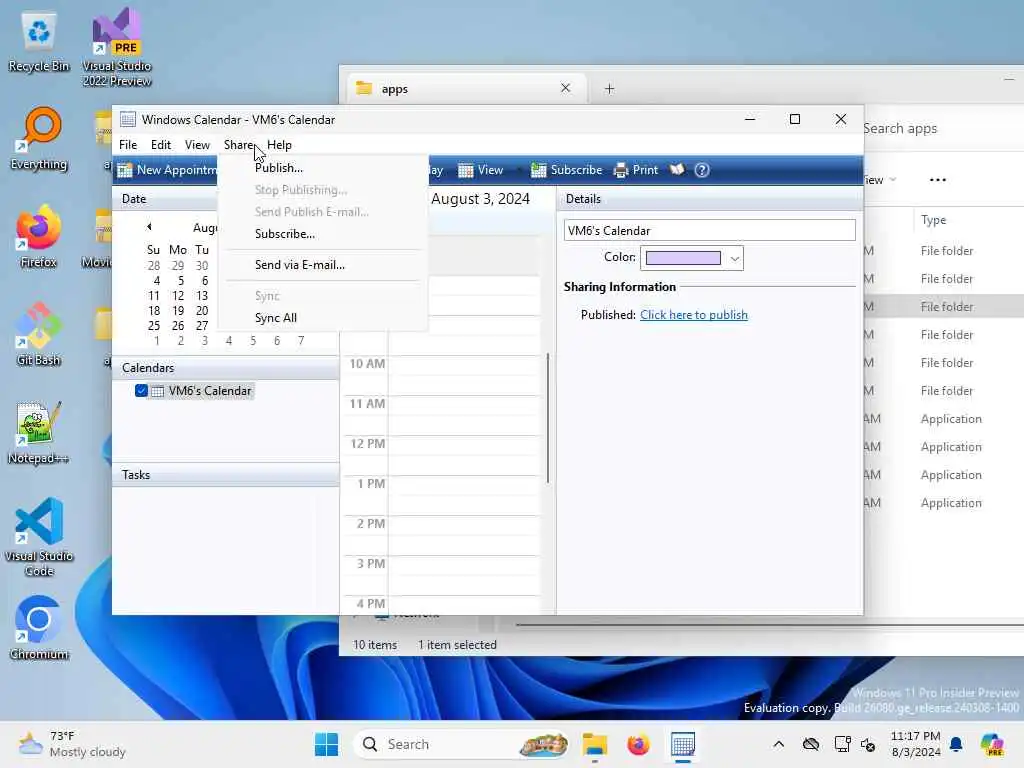This screenshot has height=768, width=1024.
Task: Go to previous month in date picker
Action: click(149, 227)
